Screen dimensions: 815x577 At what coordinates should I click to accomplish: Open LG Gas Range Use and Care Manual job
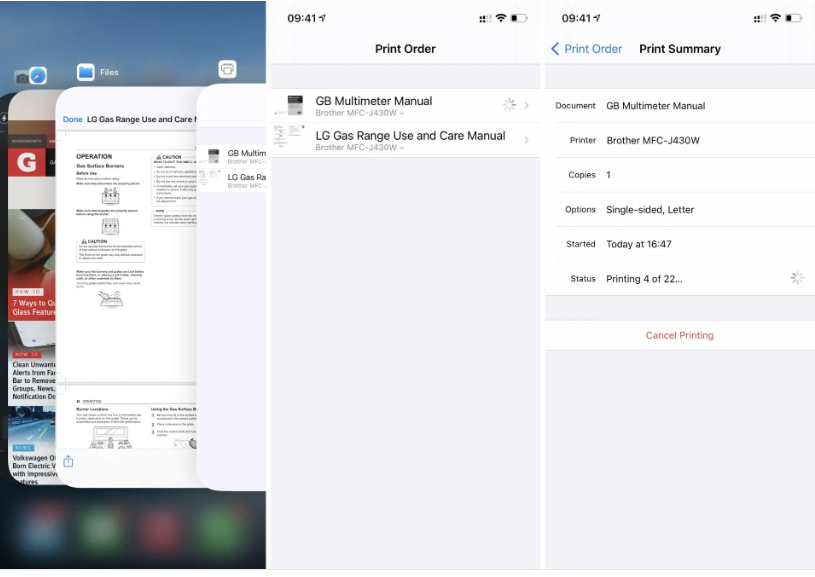(x=405, y=140)
